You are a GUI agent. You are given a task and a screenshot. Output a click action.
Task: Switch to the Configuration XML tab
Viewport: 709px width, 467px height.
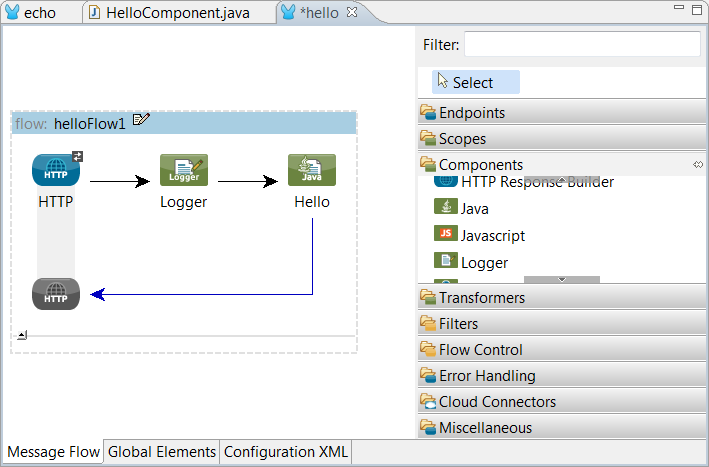(286, 452)
